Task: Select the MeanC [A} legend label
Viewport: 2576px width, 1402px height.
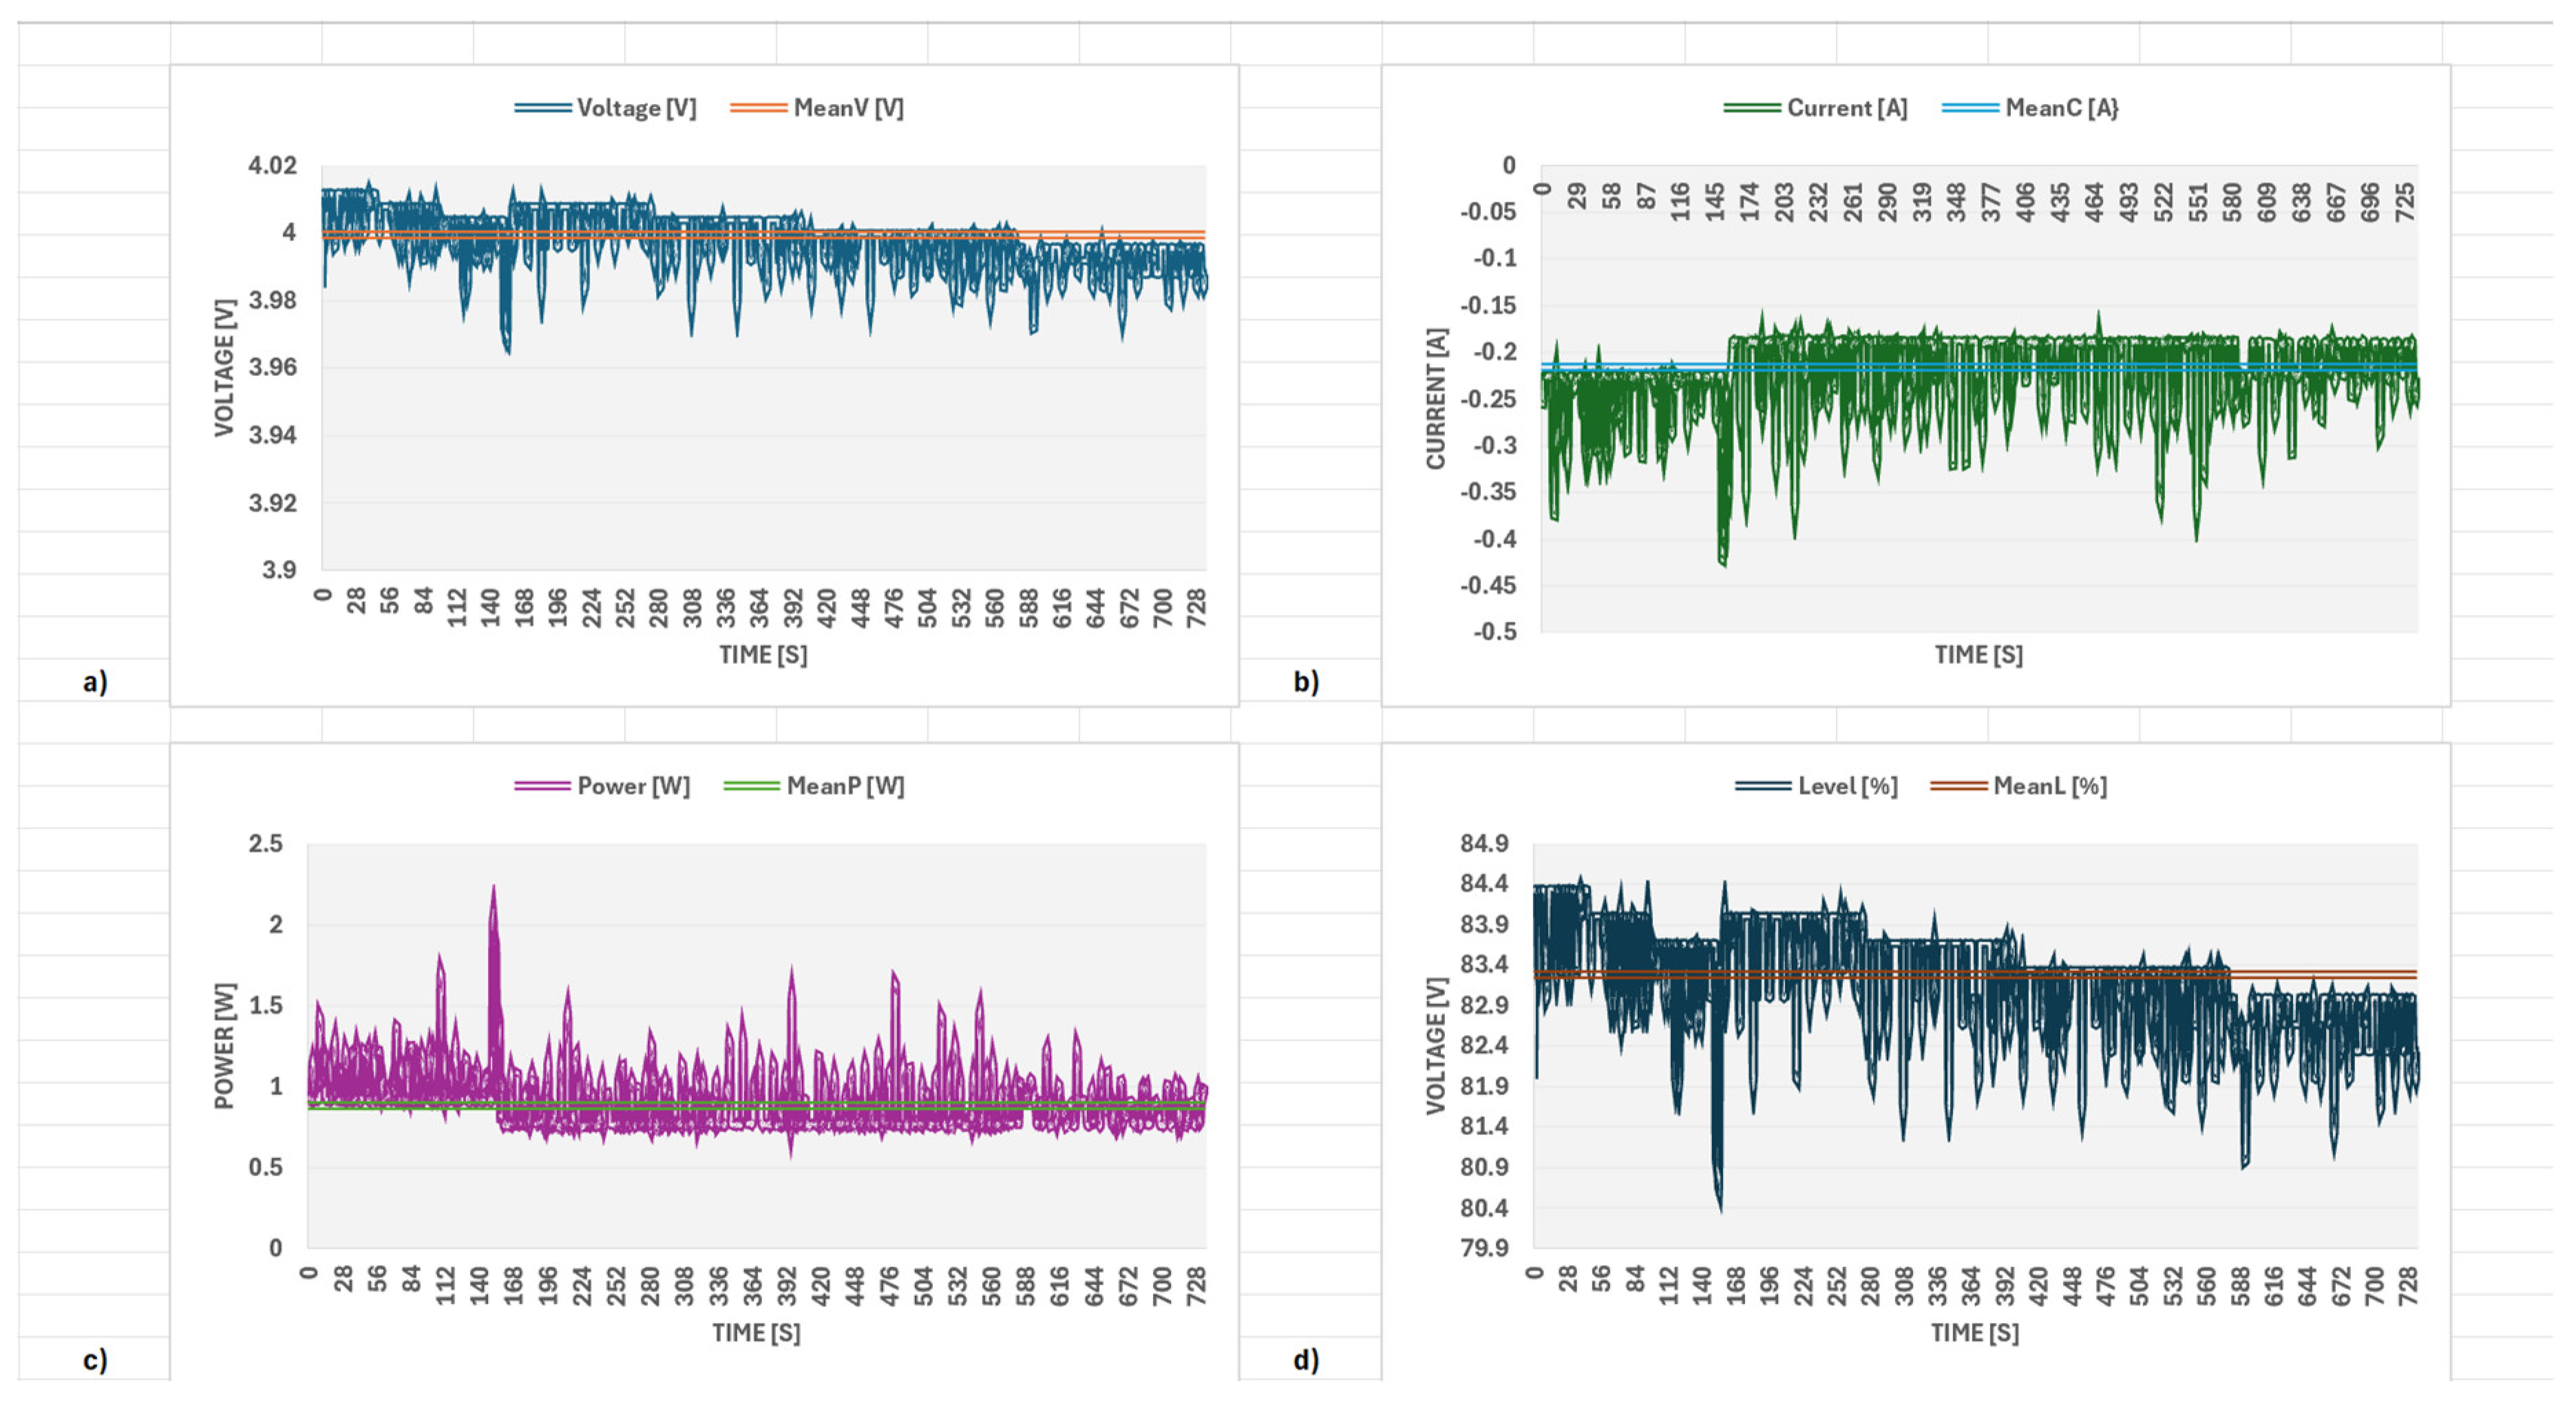Action: pos(2061,108)
